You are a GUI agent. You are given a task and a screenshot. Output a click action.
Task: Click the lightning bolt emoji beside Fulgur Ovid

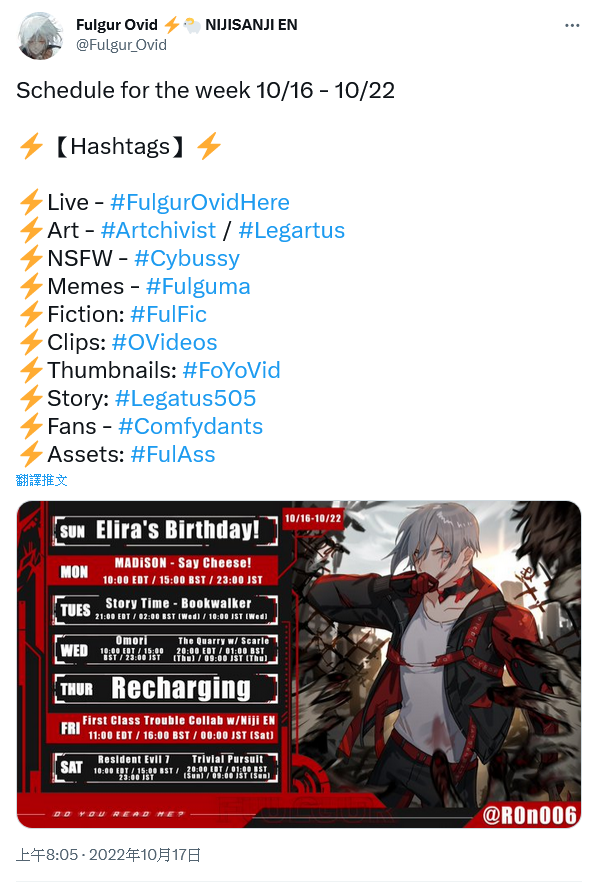pos(172,25)
